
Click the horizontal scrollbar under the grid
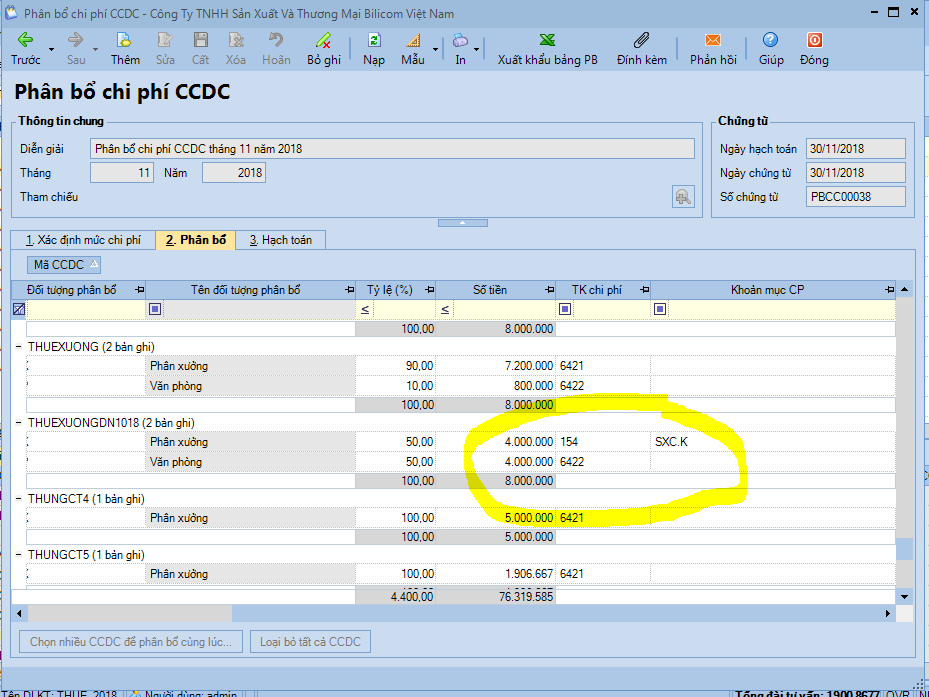tap(450, 613)
